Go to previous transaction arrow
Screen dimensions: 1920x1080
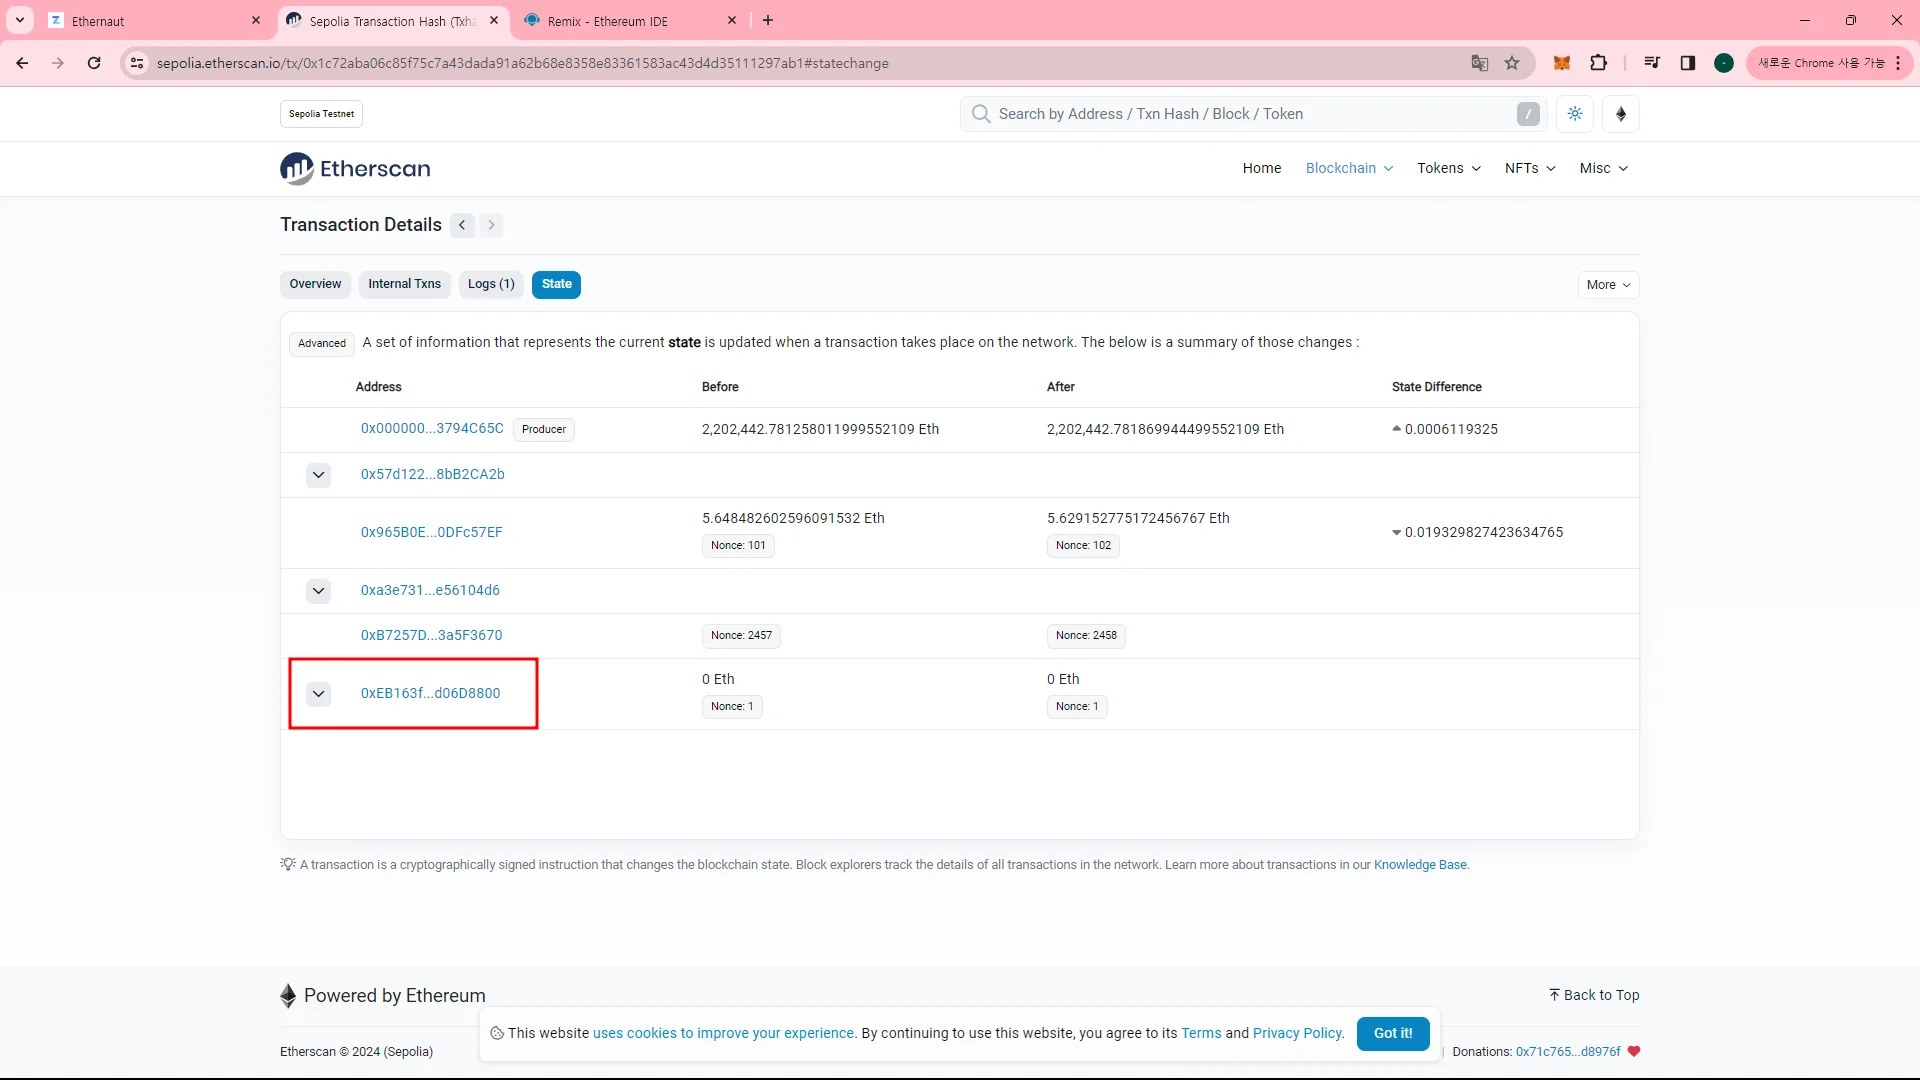click(x=462, y=225)
